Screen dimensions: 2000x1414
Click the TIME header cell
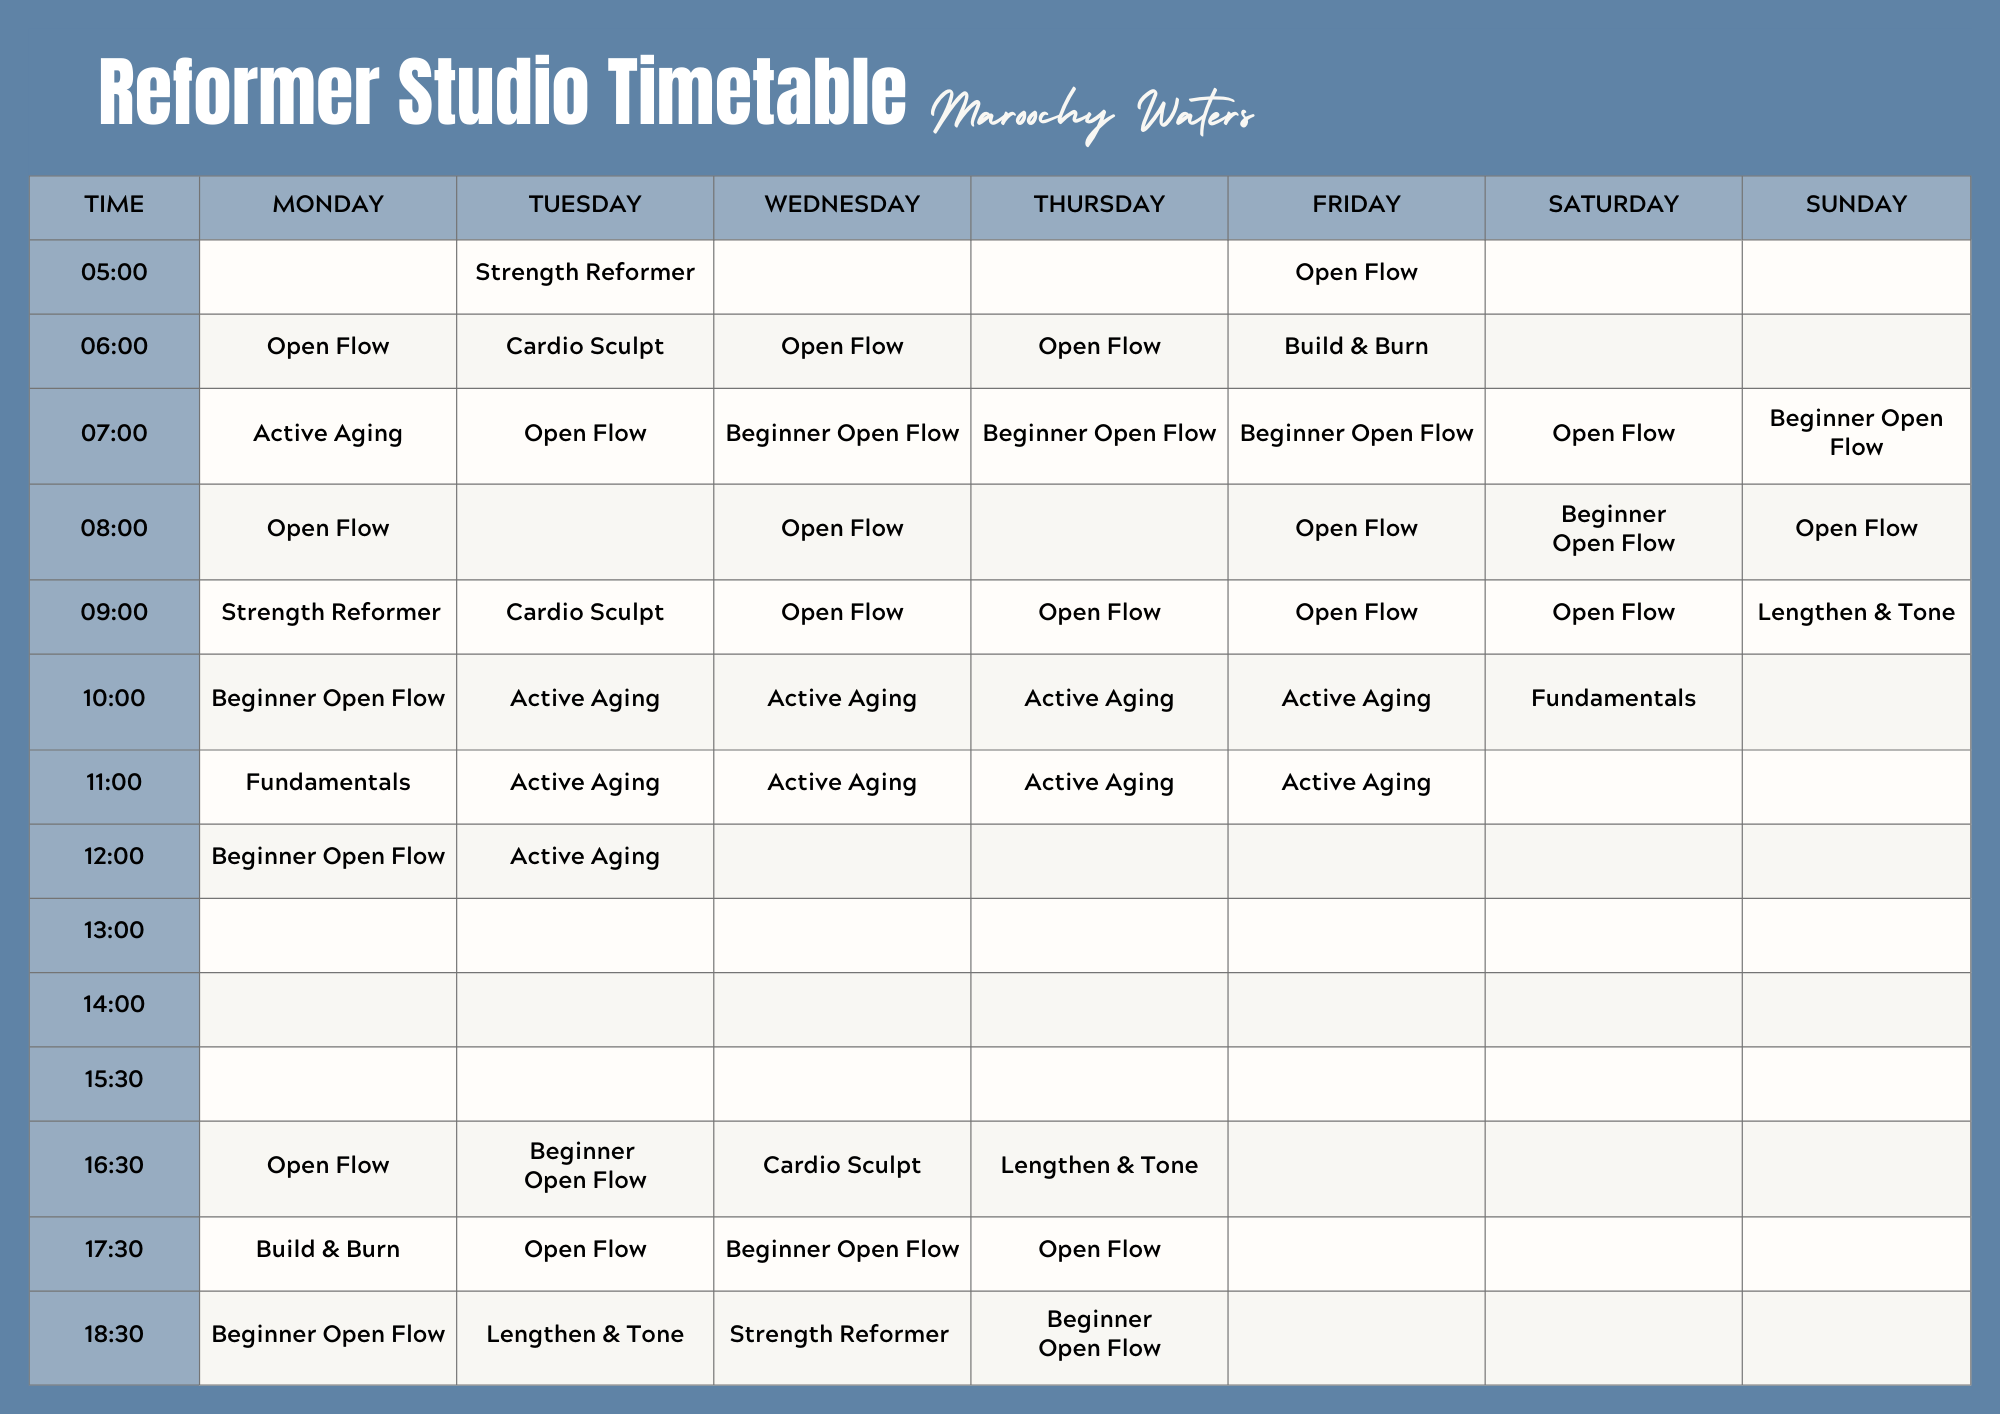click(114, 204)
